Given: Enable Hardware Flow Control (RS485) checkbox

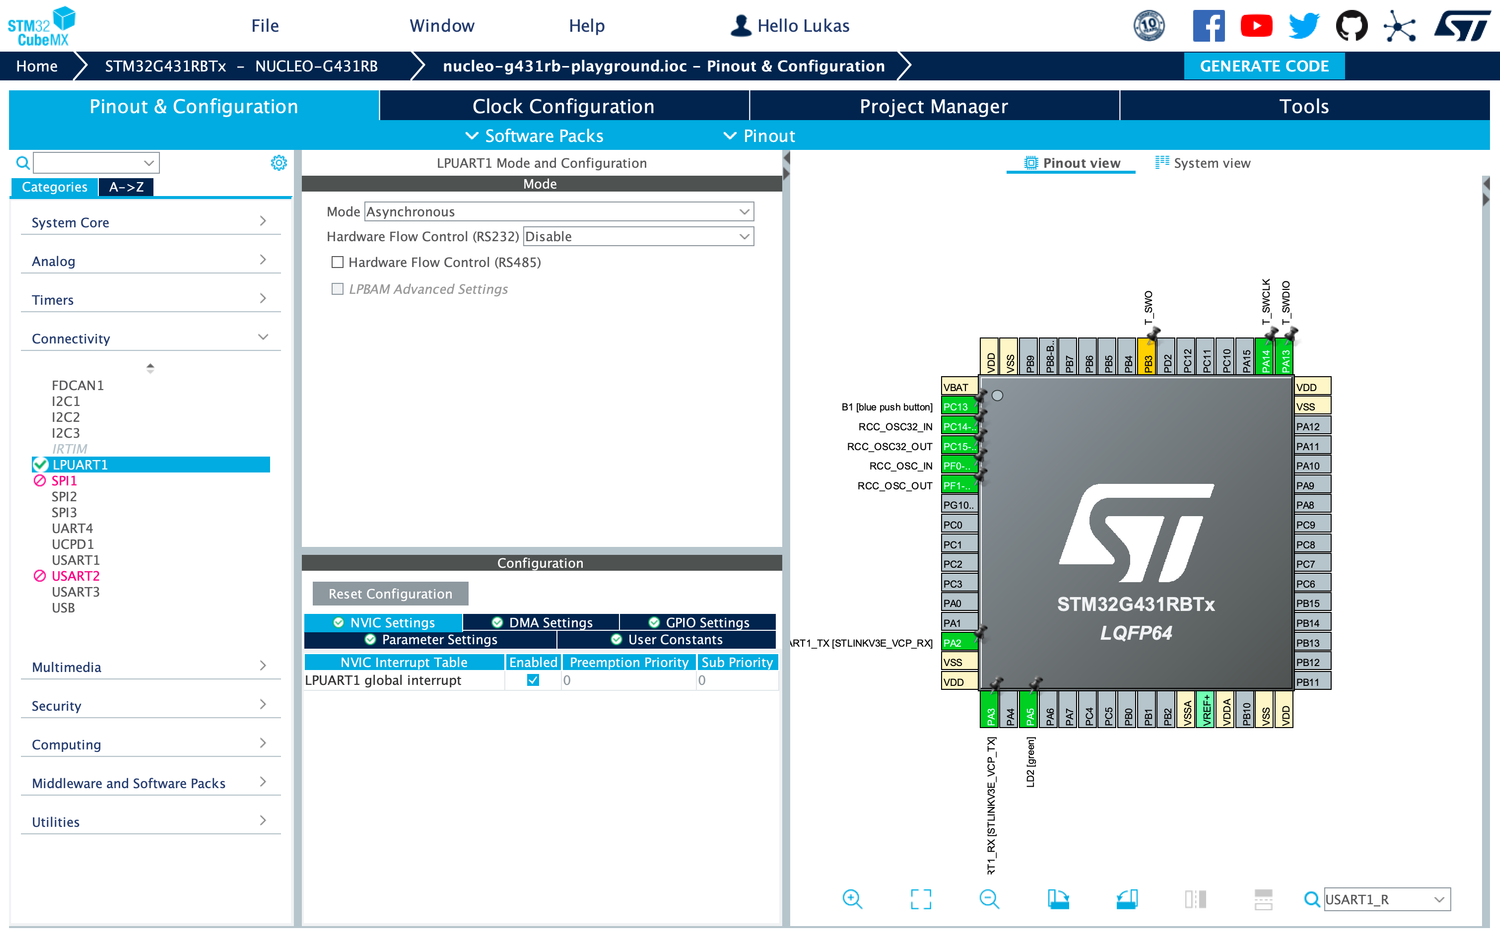Looking at the screenshot, I should [338, 262].
